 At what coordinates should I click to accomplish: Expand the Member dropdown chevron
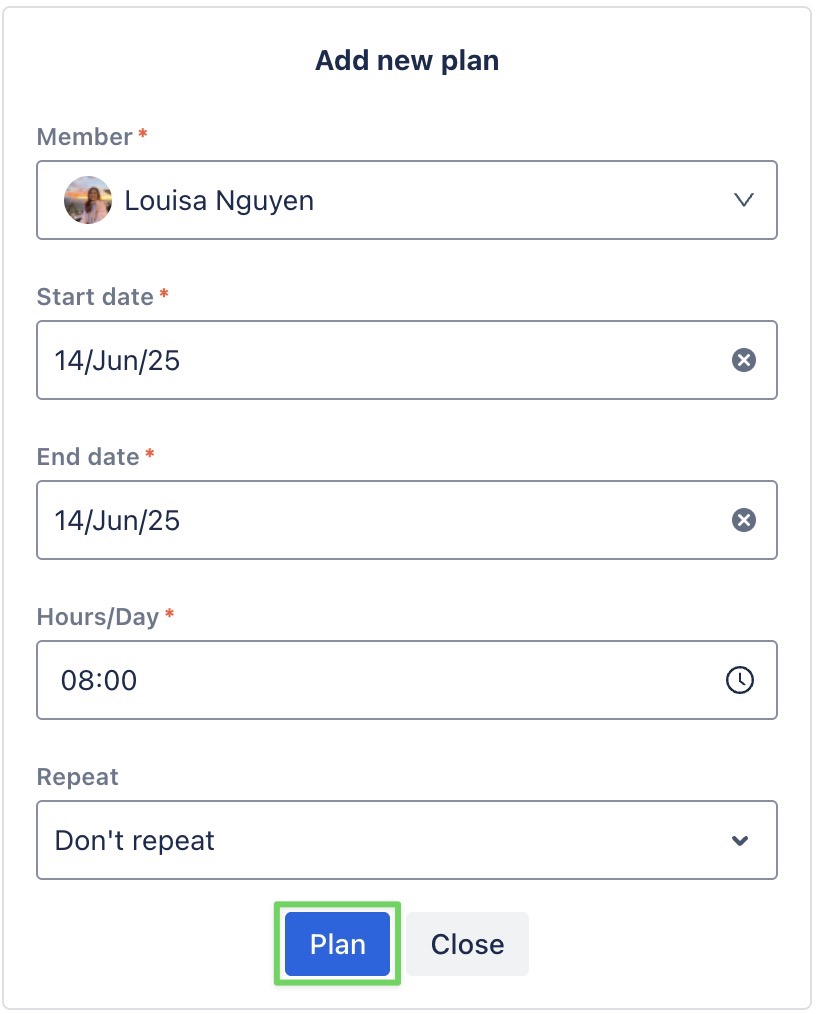pyautogui.click(x=744, y=200)
